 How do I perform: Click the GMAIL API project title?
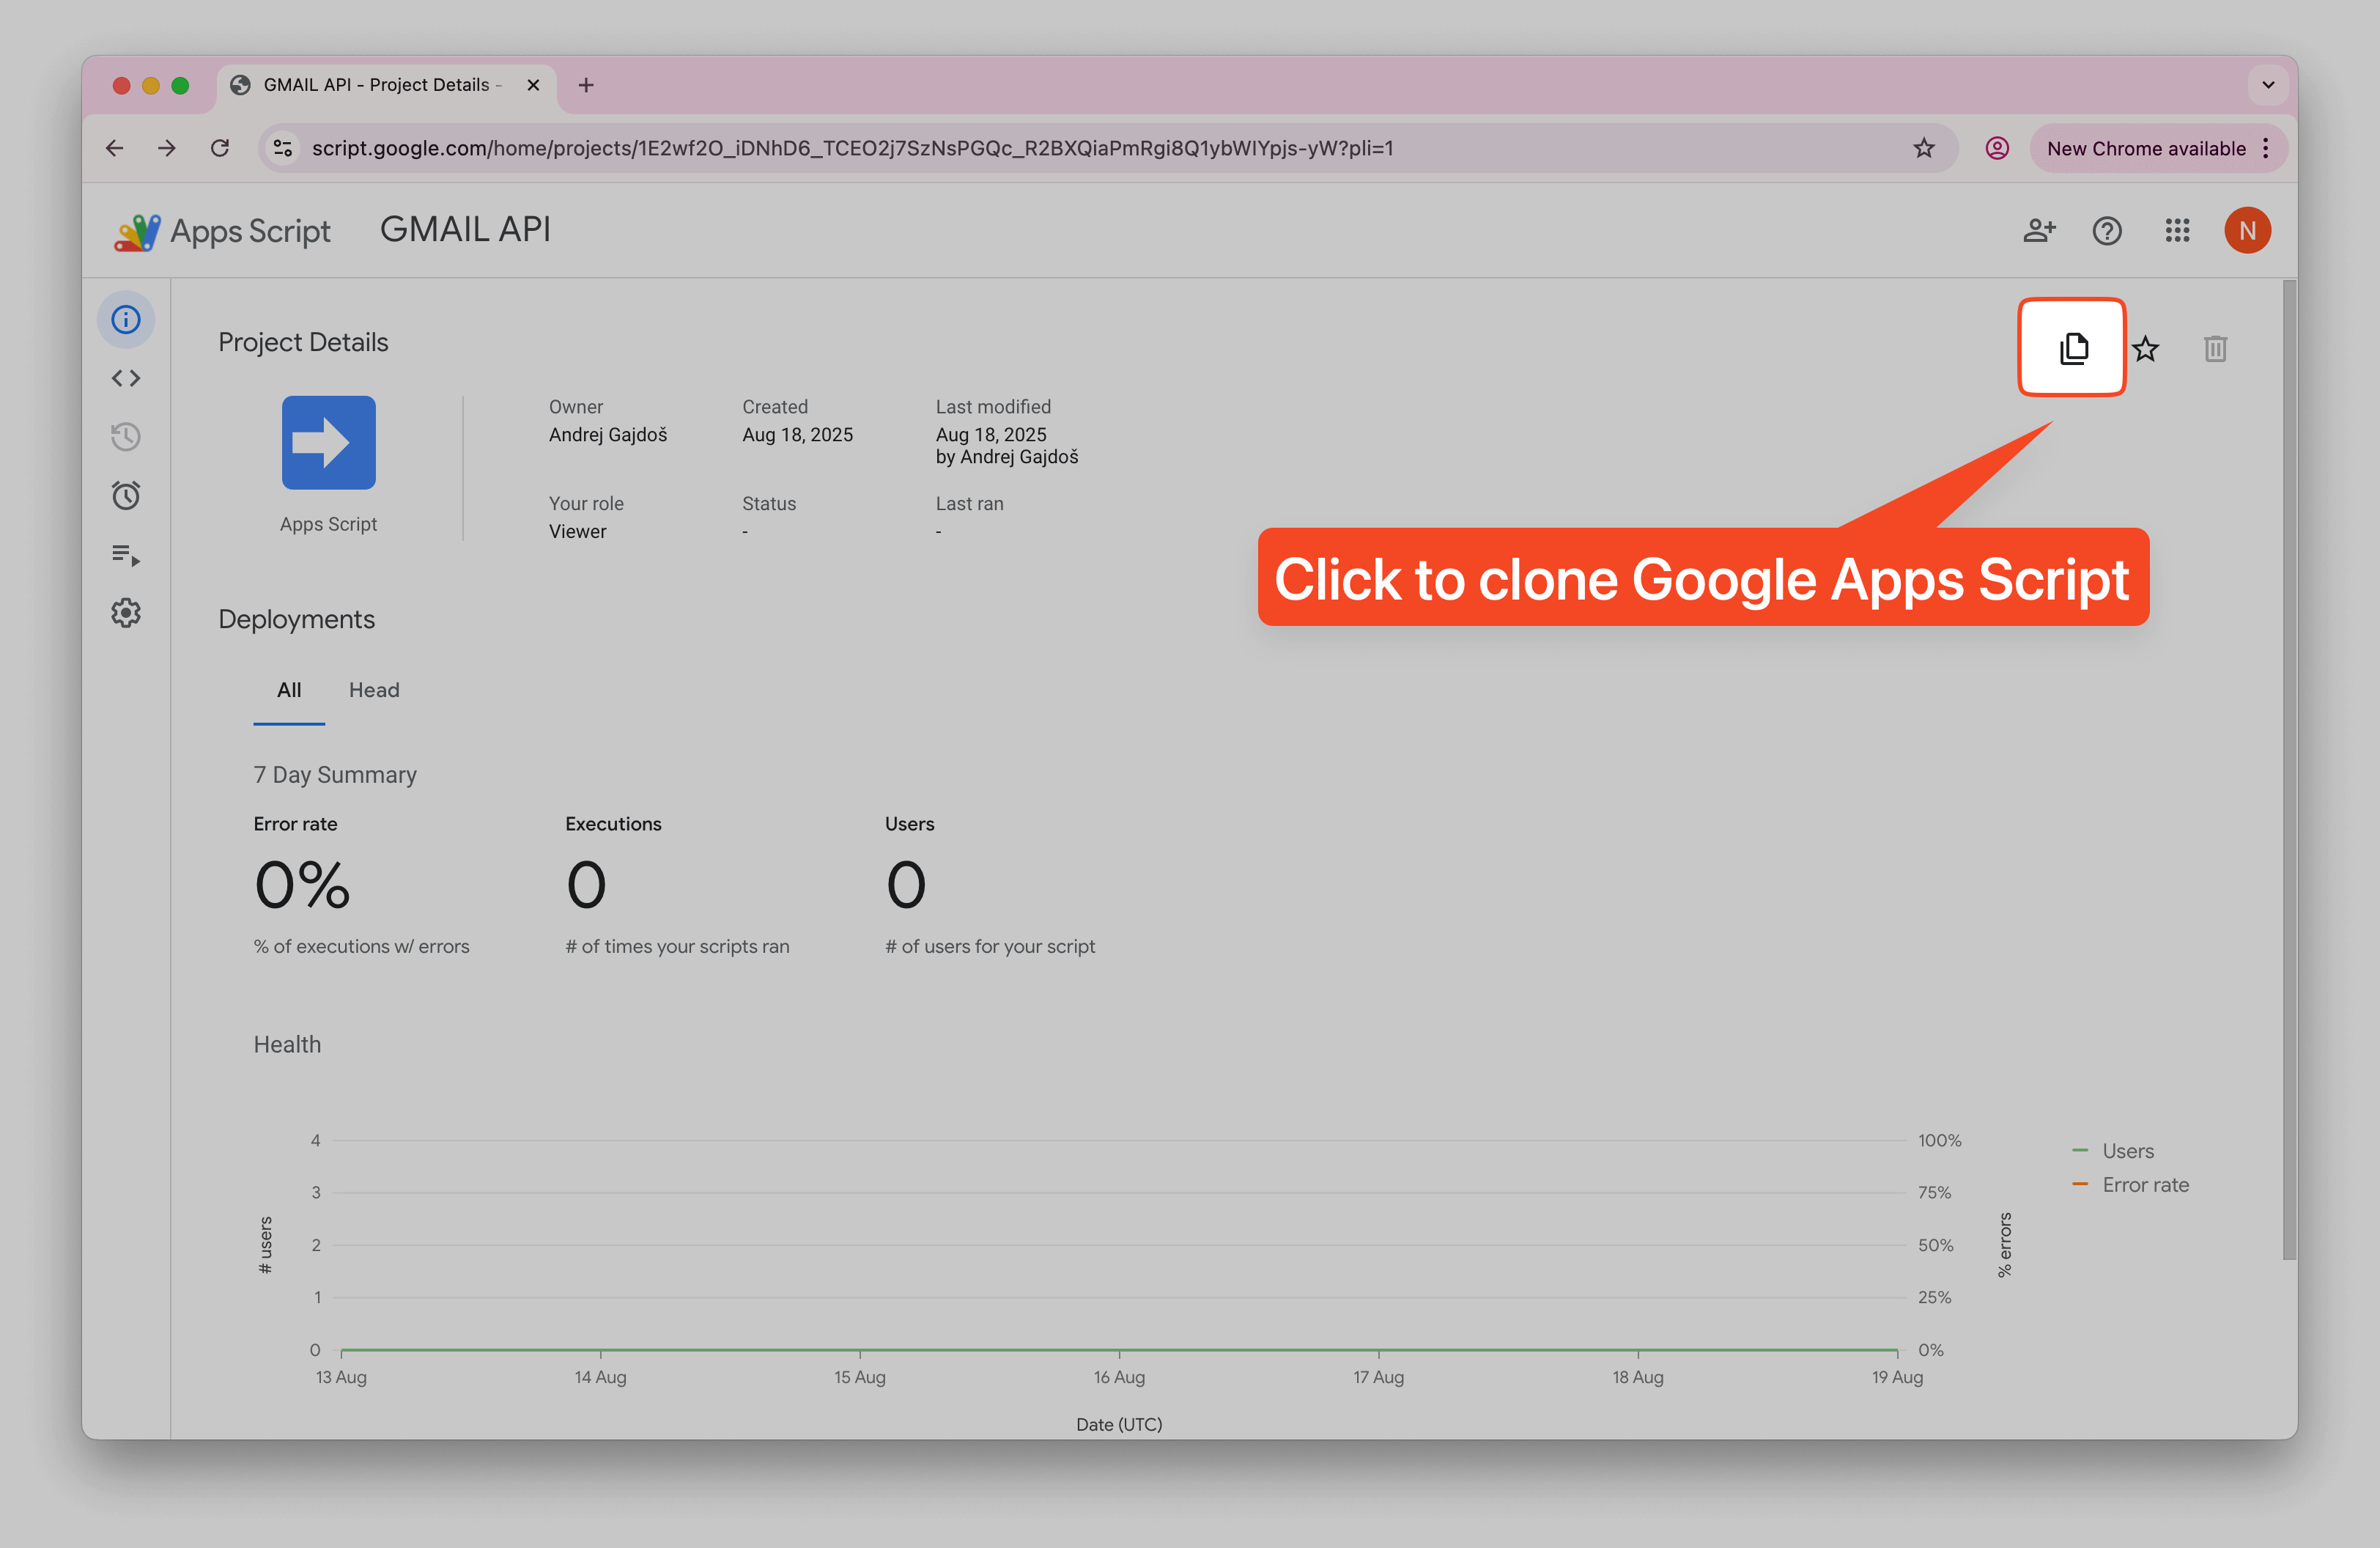[465, 229]
